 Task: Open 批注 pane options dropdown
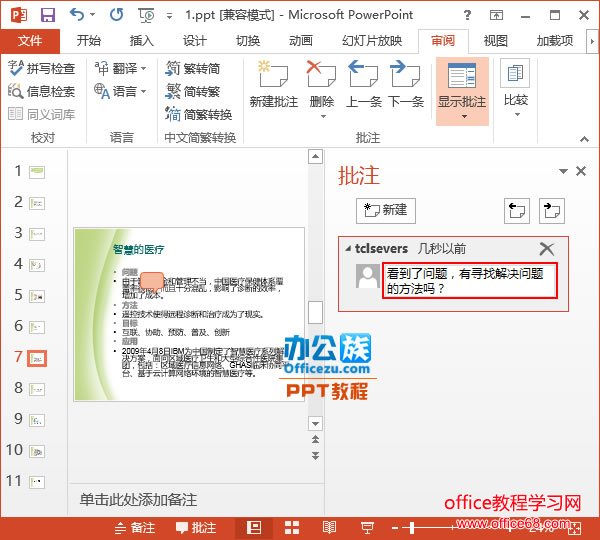(x=563, y=171)
